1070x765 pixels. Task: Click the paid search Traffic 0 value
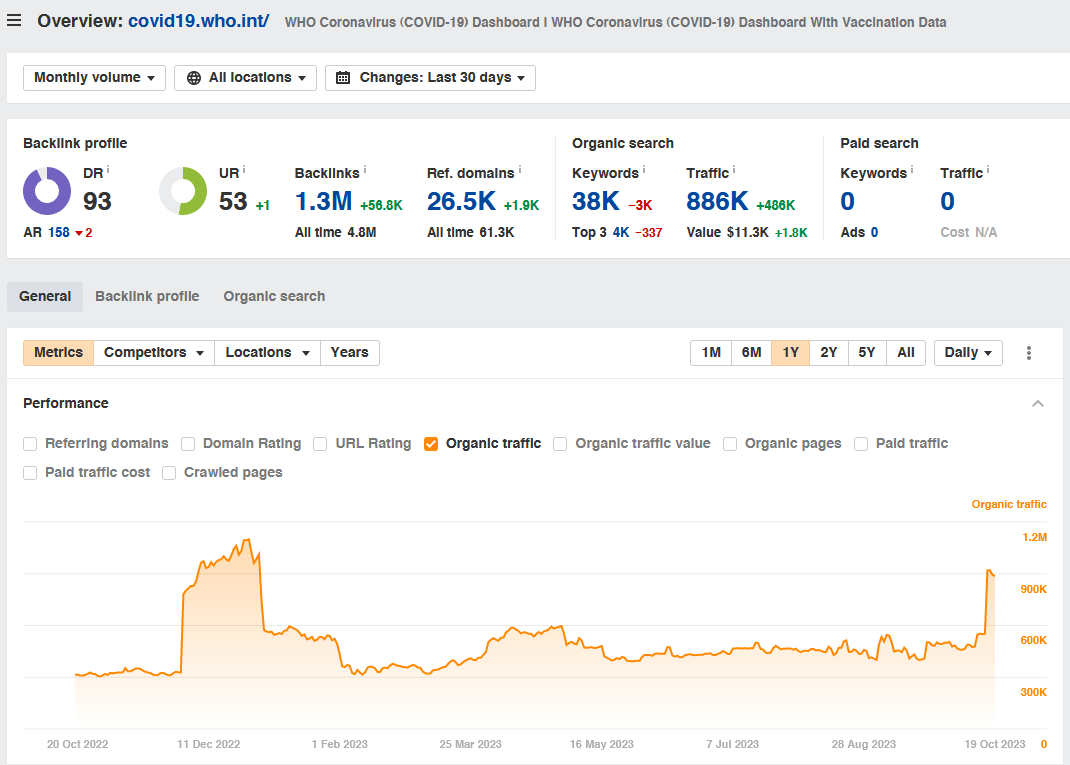pos(947,201)
